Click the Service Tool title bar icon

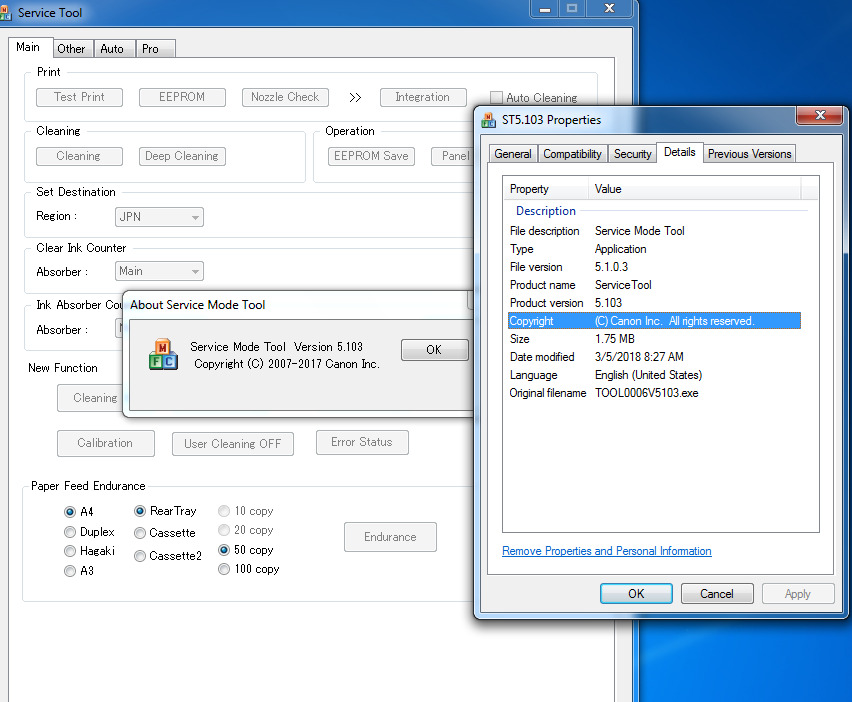[5, 12]
